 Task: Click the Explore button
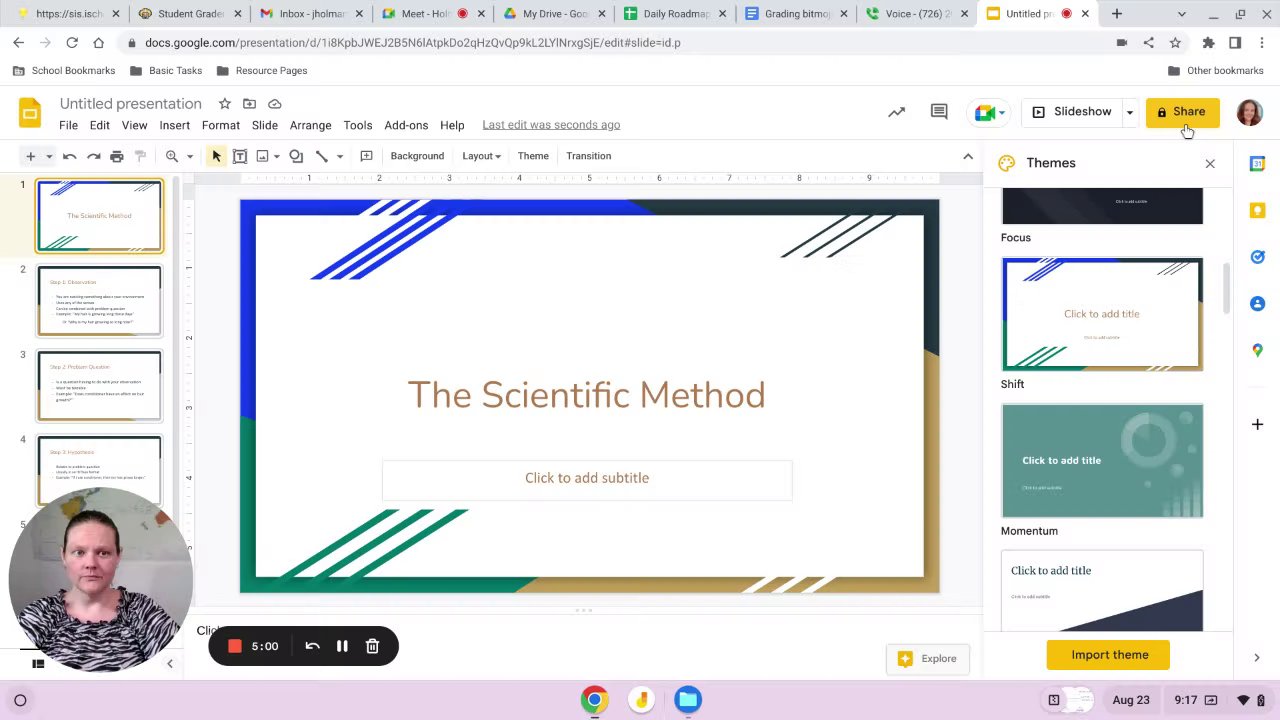tap(928, 658)
